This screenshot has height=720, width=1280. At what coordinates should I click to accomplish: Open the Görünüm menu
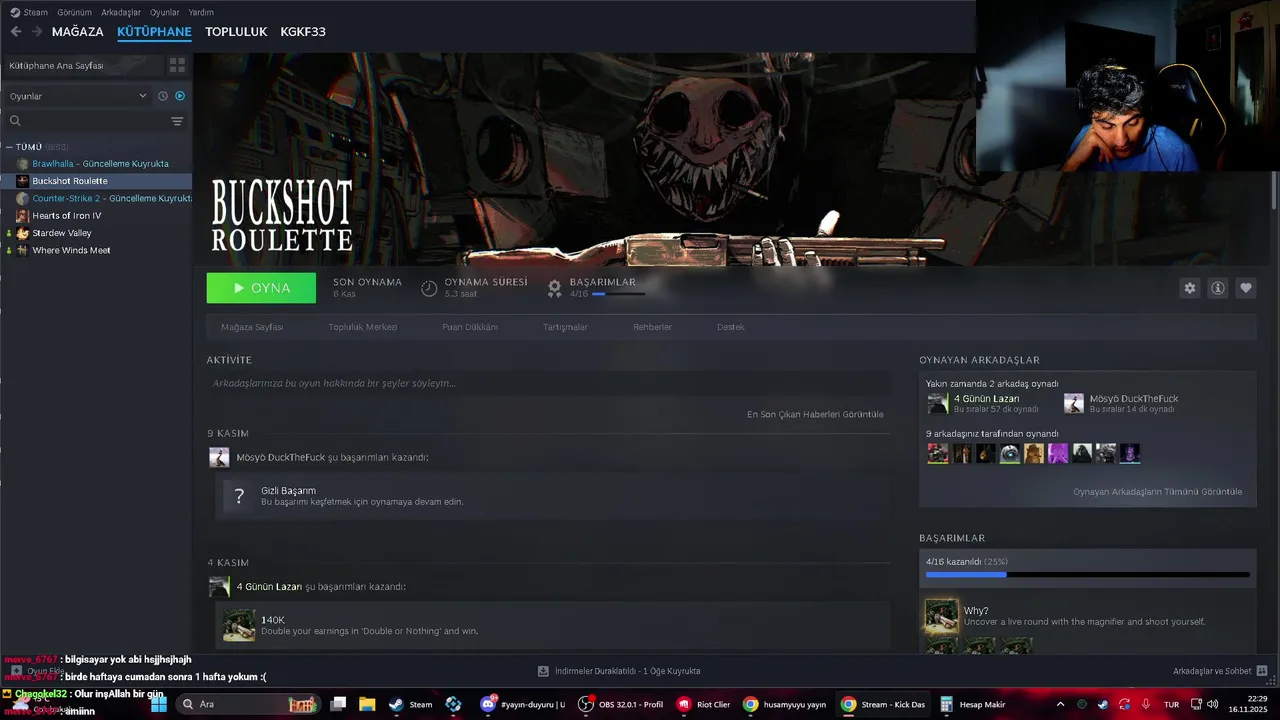tap(74, 12)
